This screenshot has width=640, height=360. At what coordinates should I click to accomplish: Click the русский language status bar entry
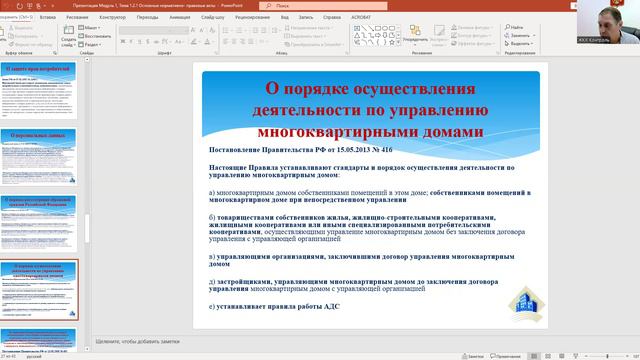point(34,357)
